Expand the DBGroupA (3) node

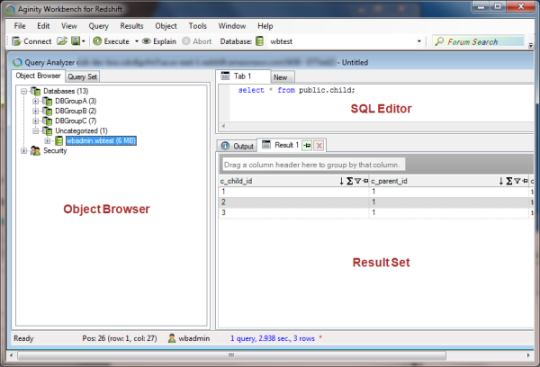coord(35,101)
